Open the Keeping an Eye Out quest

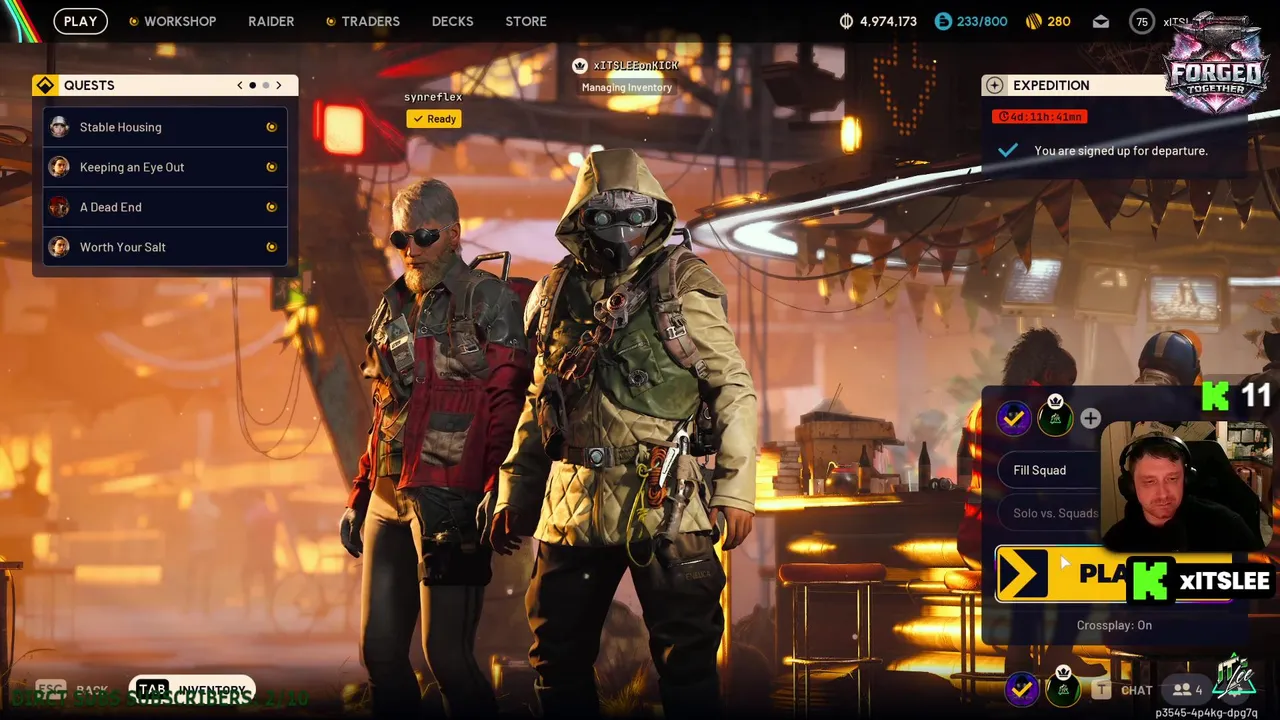[165, 167]
